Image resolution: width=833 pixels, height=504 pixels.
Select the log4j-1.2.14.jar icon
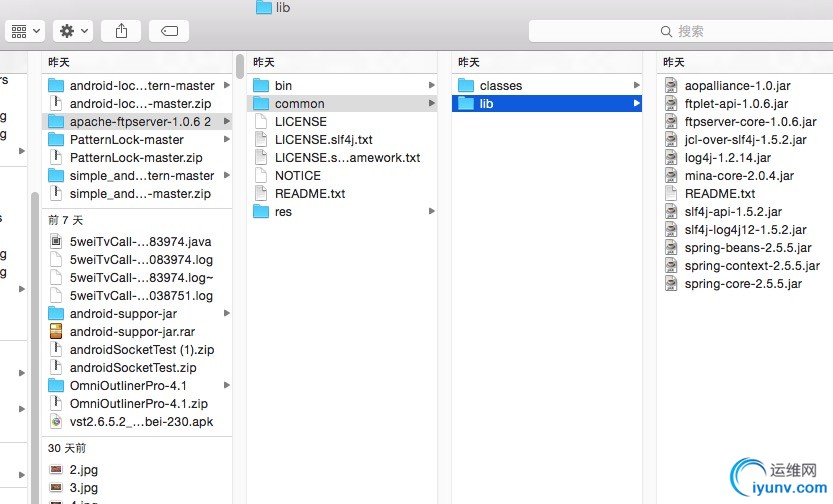[x=672, y=158]
